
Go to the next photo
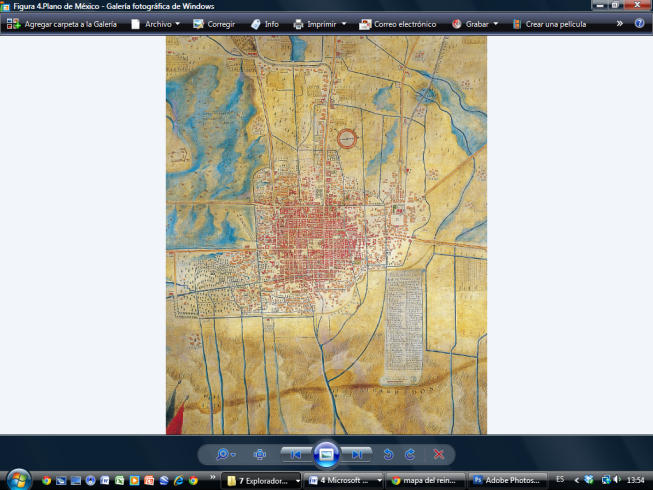click(x=356, y=454)
